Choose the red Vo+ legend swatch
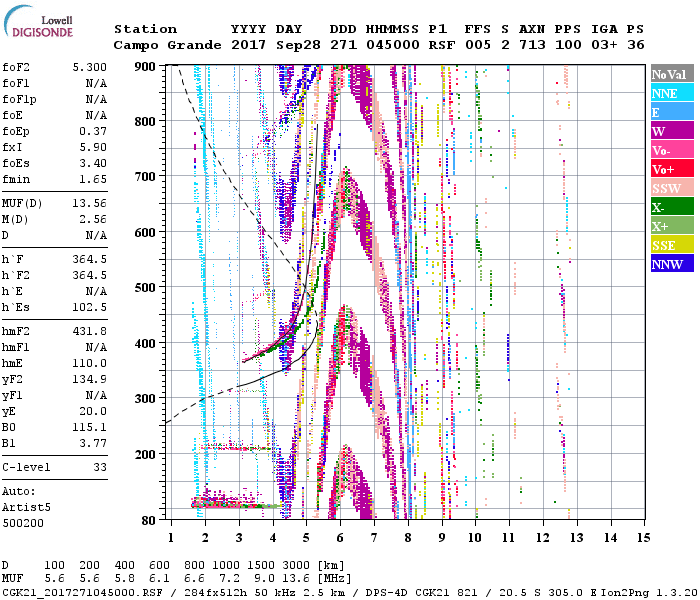The width and height of the screenshot is (700, 600). [672, 169]
